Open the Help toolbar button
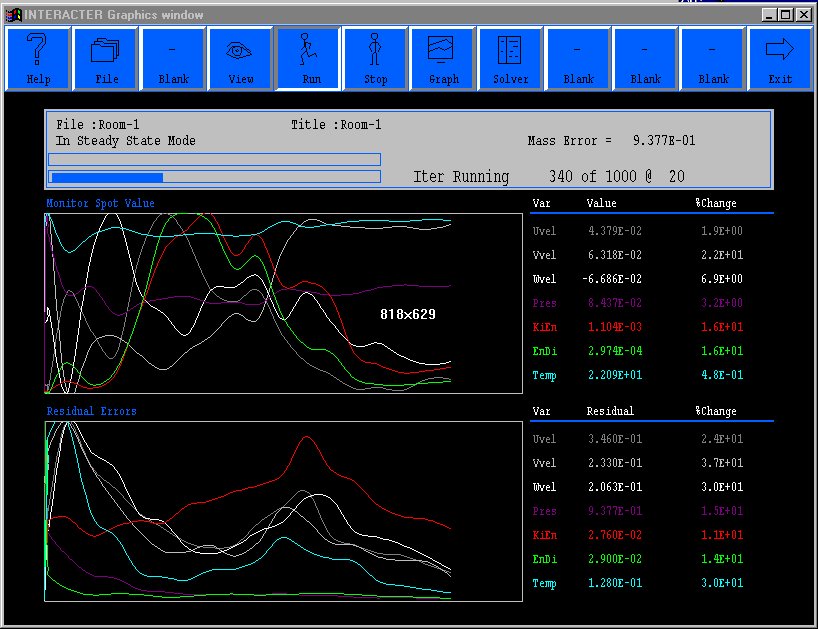 pyautogui.click(x=38, y=59)
